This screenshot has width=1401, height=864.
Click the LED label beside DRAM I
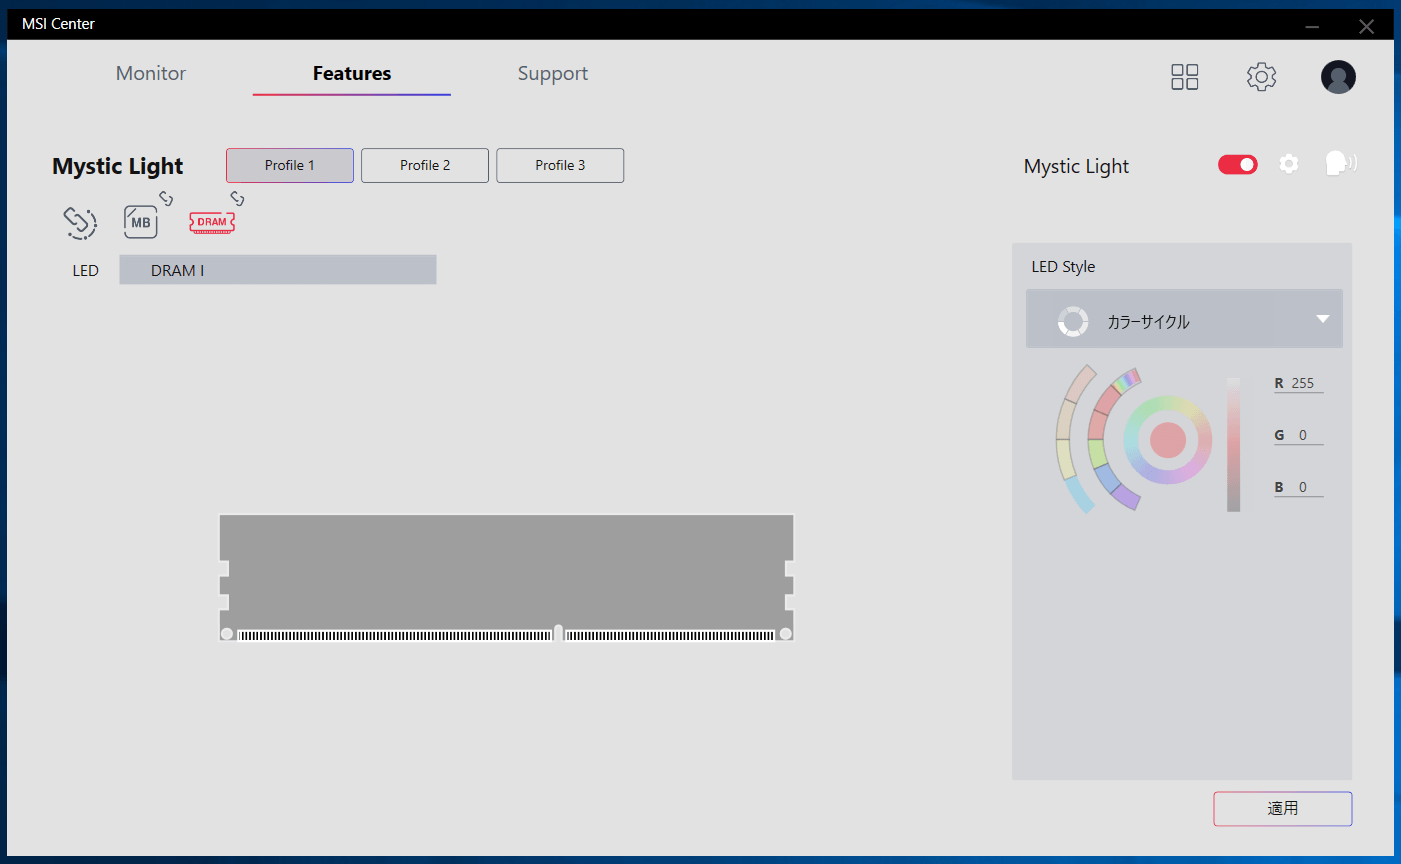86,271
